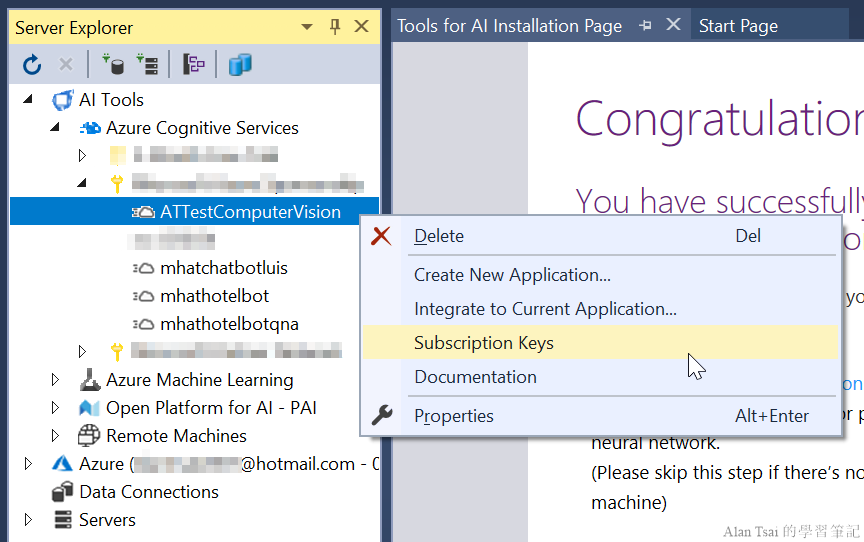This screenshot has width=864, height=542.
Task: Click the ATTestComputerVision cloud icon
Action: point(143,212)
